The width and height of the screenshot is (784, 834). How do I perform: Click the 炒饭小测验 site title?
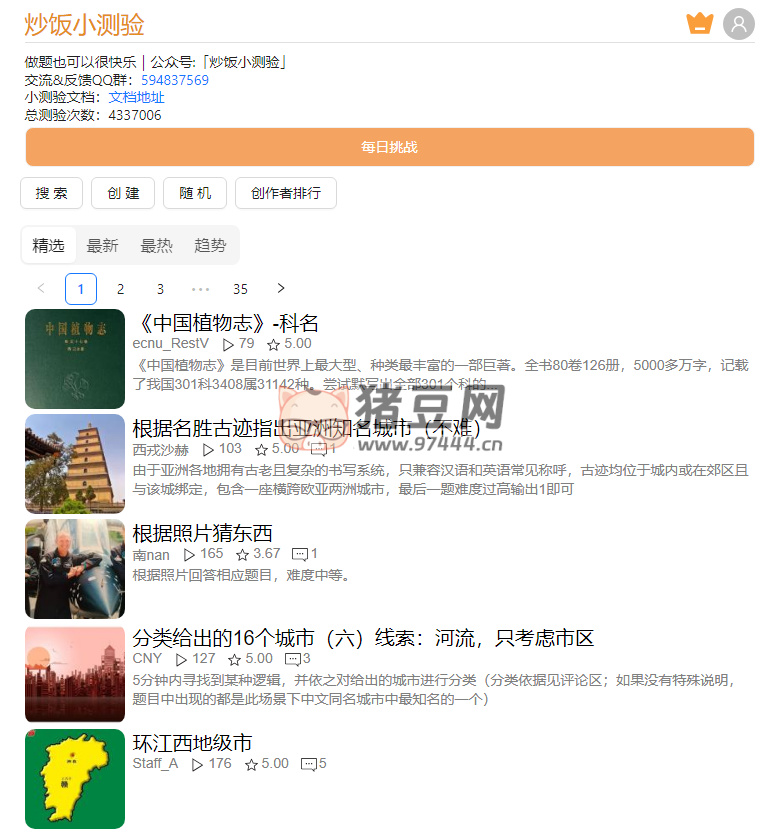pyautogui.click(x=85, y=24)
